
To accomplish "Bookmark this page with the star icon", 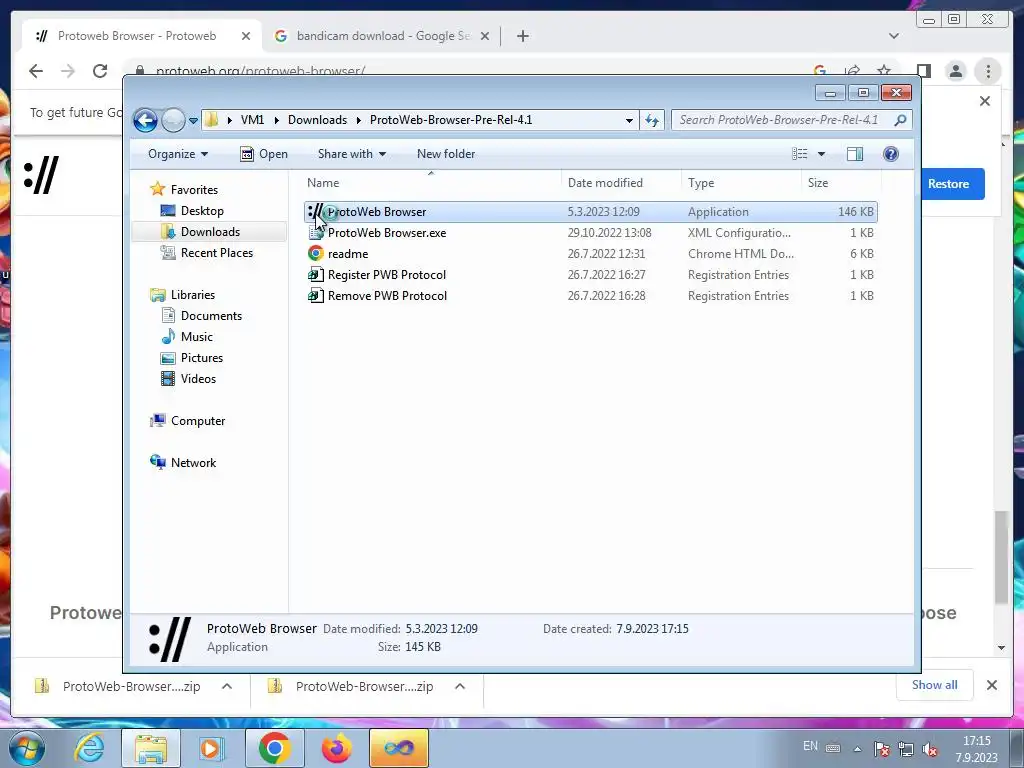I will [884, 69].
